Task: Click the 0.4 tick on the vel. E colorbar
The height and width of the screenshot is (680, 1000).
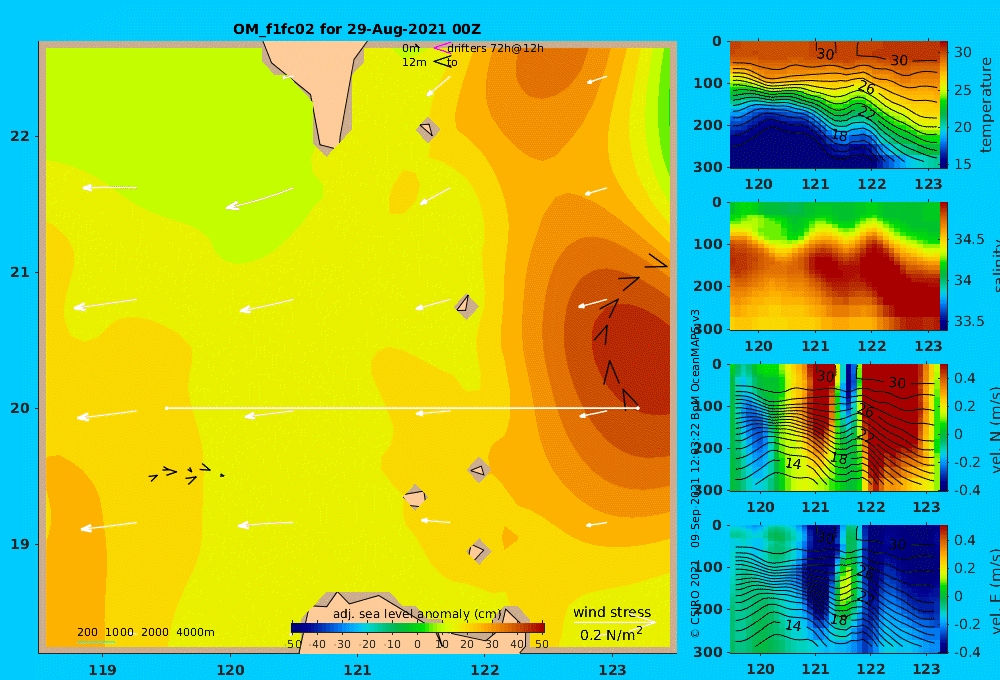Action: tap(965, 540)
